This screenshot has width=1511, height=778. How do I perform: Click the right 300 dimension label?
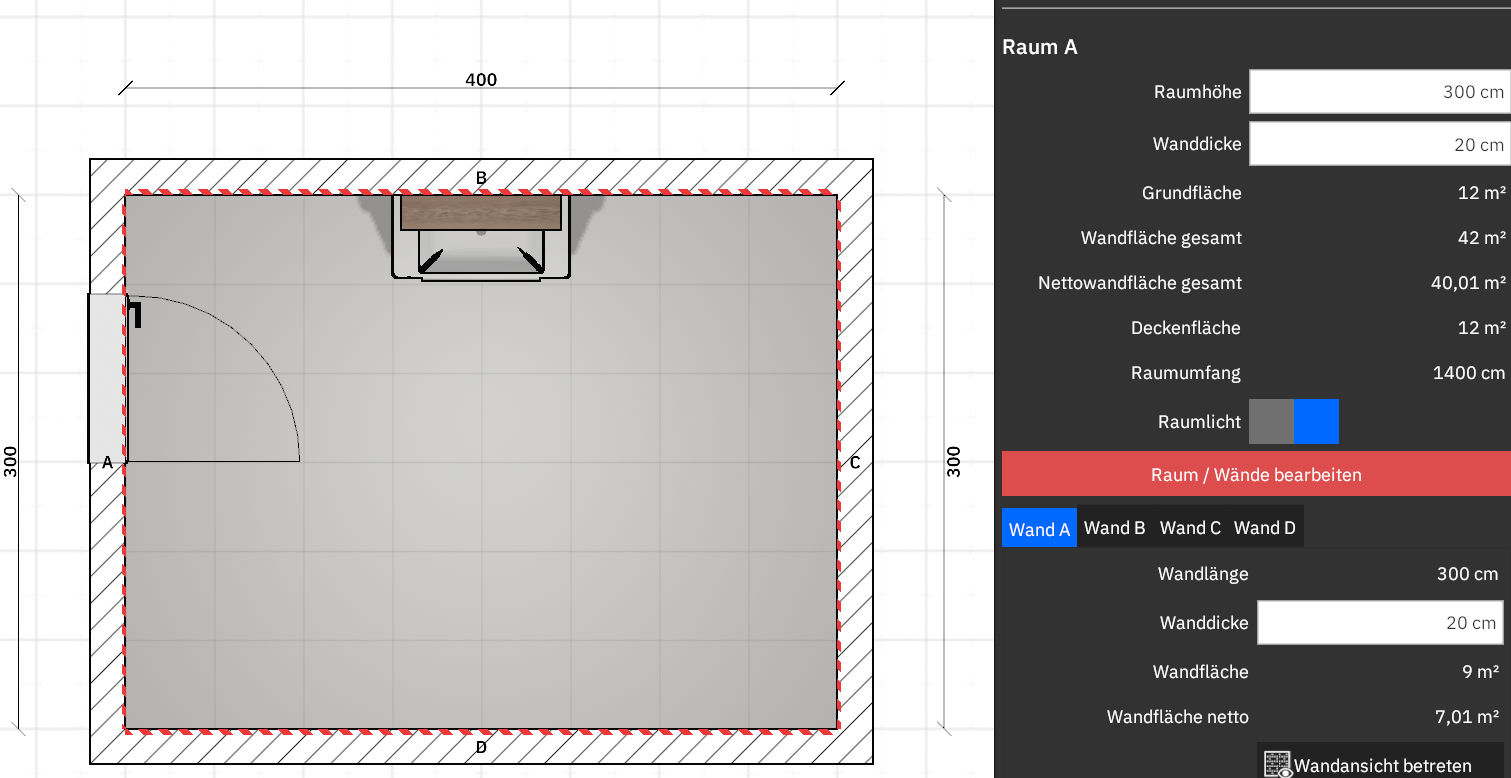(x=953, y=461)
